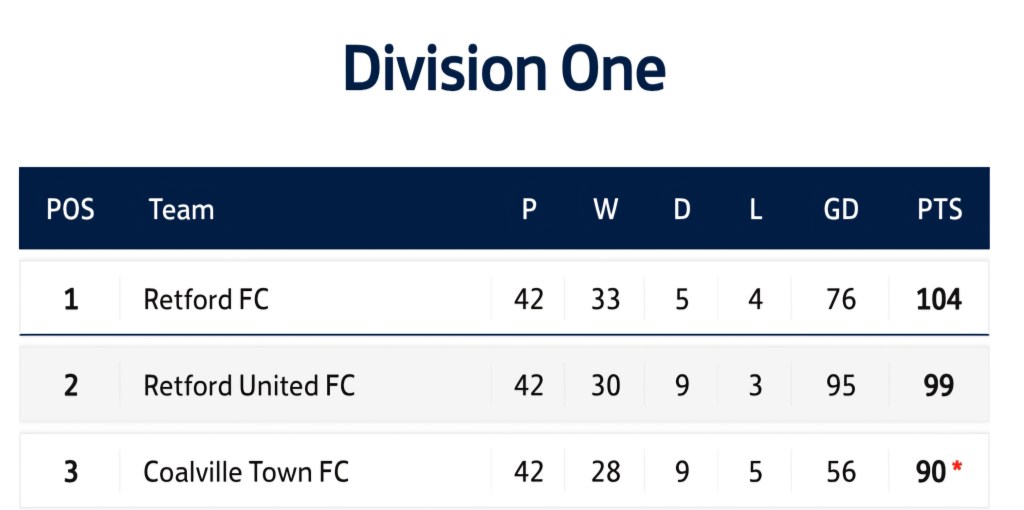
Task: Click the GD column header
Action: 841,210
